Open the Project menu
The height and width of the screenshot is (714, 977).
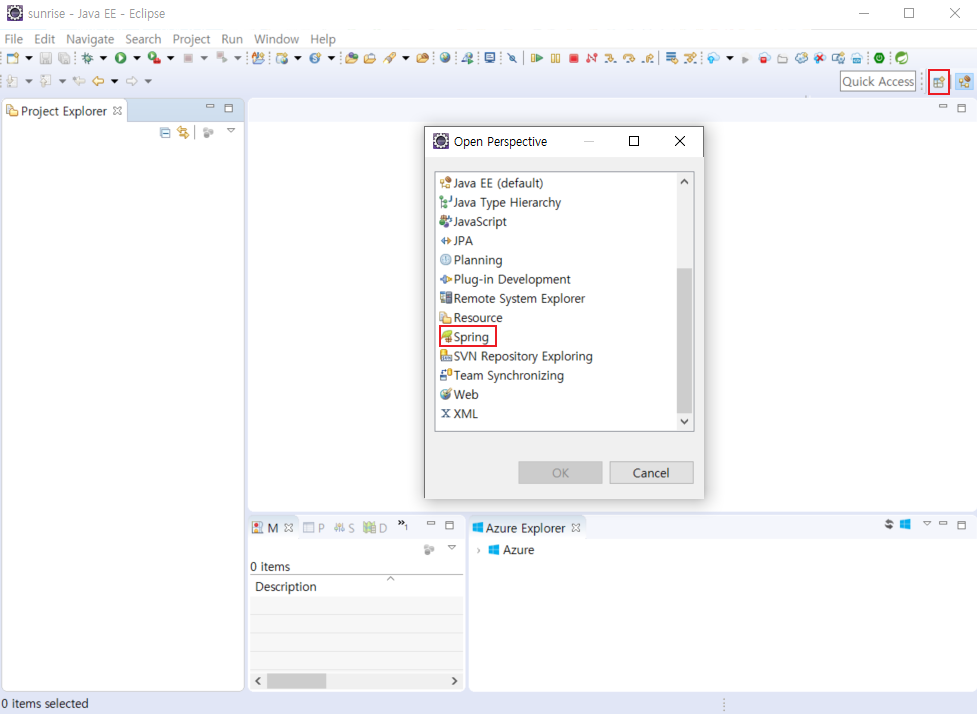point(191,39)
